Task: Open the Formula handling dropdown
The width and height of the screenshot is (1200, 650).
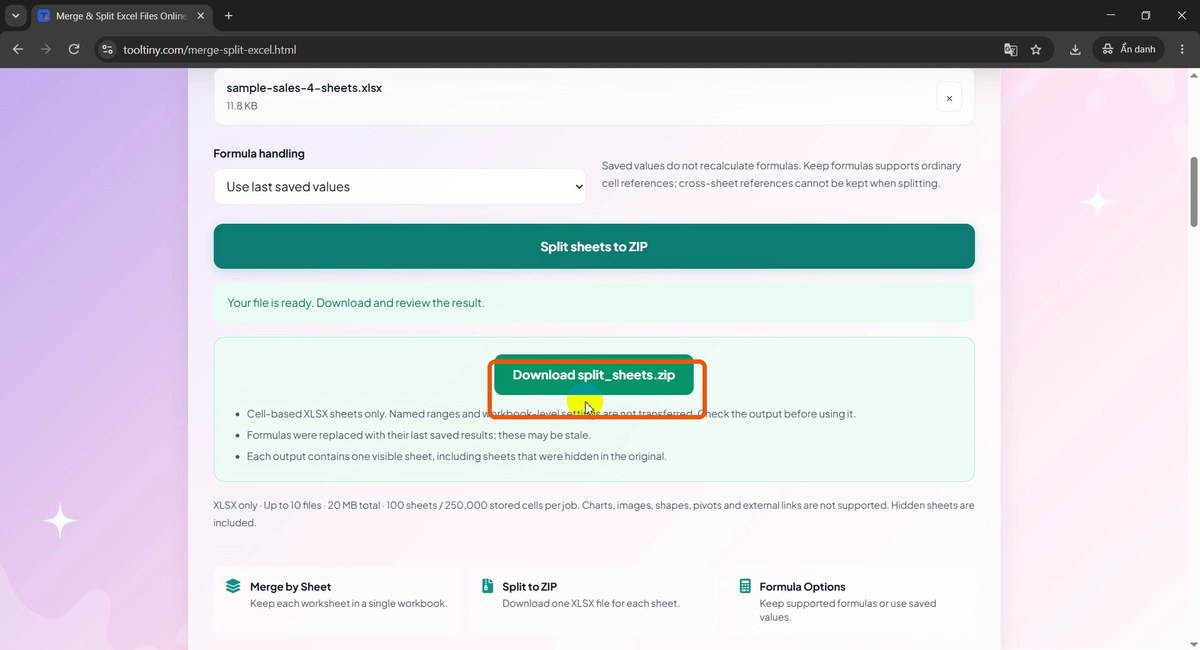Action: pyautogui.click(x=400, y=187)
